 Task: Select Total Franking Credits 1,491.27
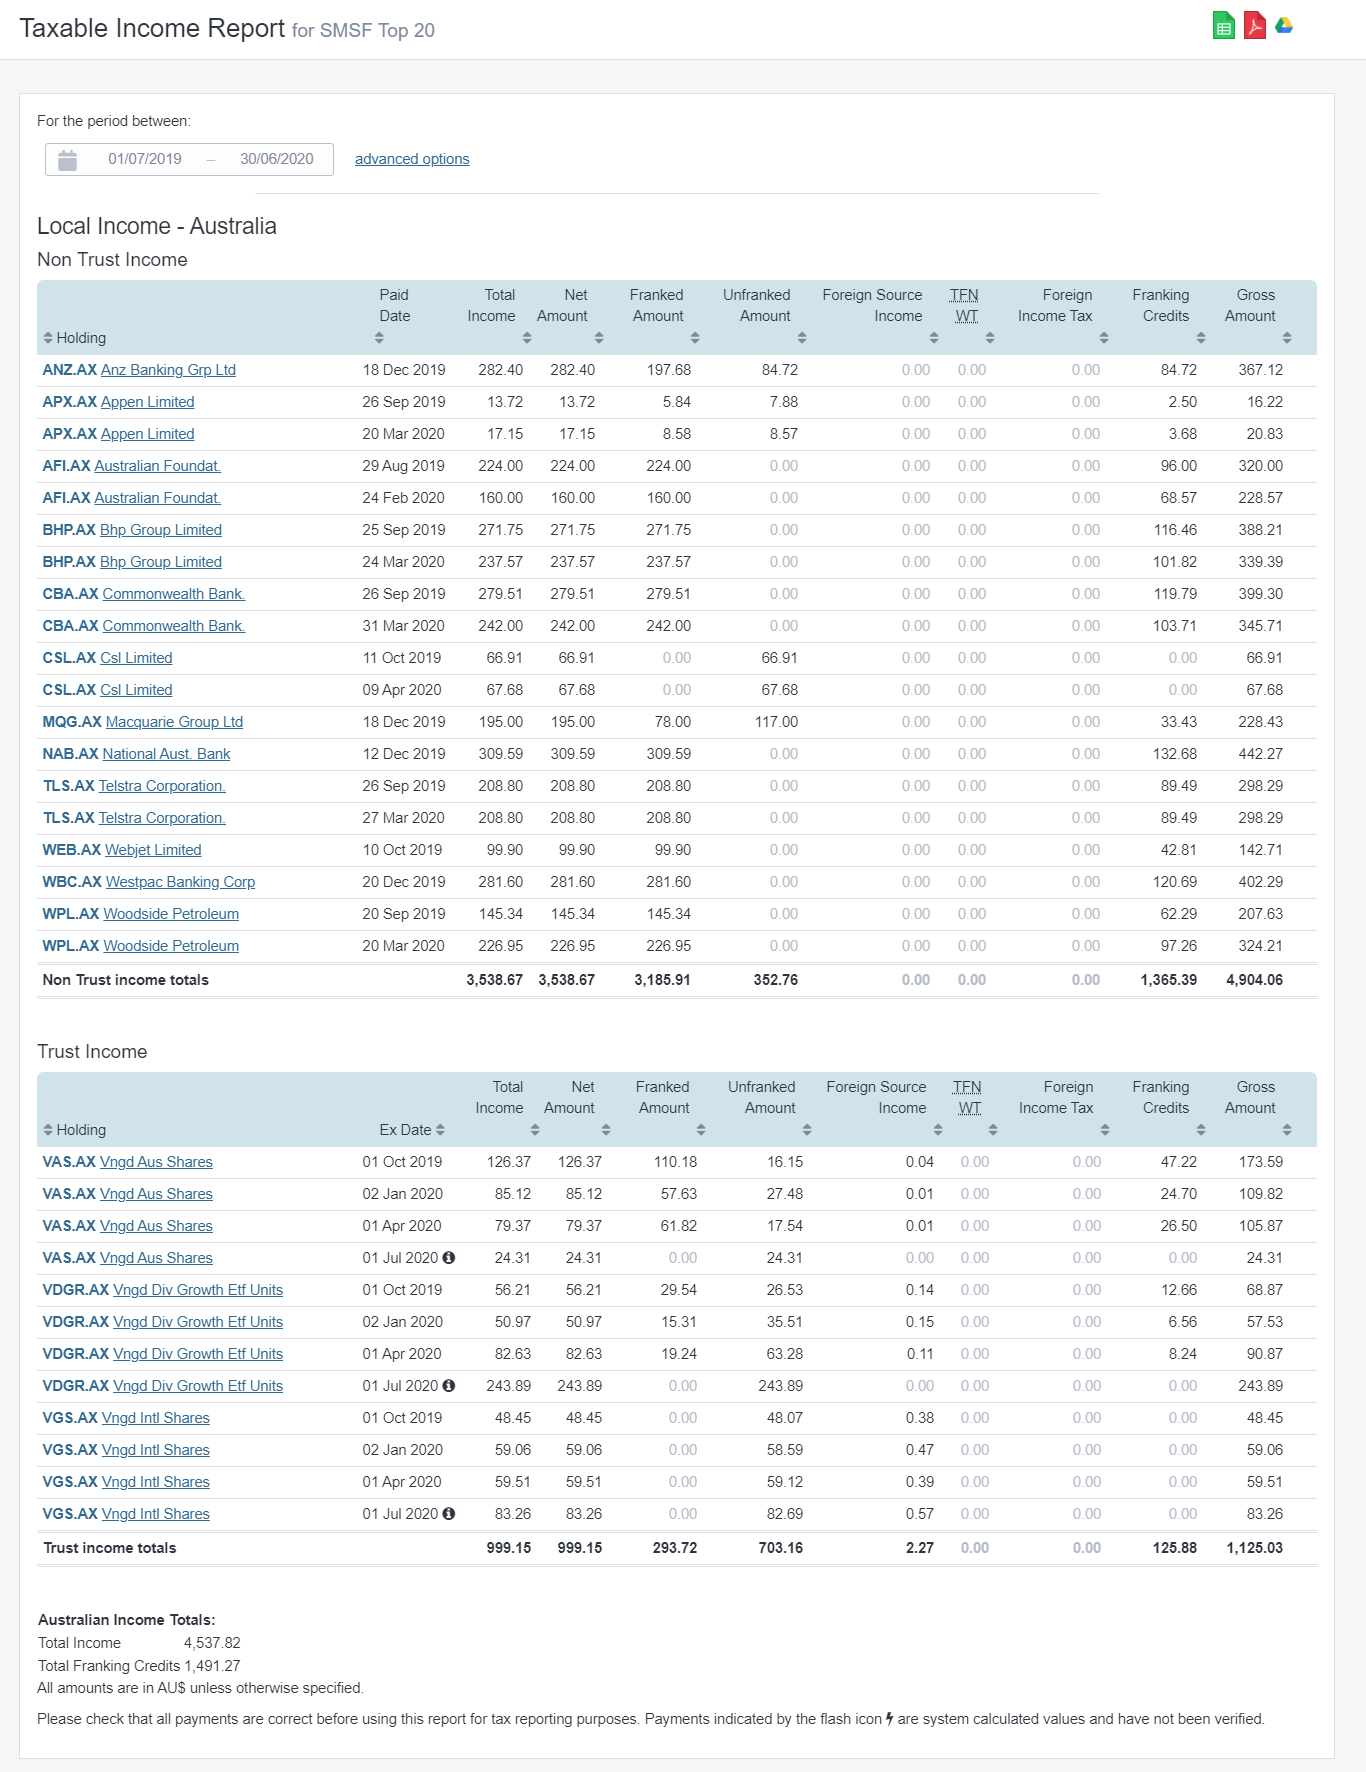coord(212,1666)
